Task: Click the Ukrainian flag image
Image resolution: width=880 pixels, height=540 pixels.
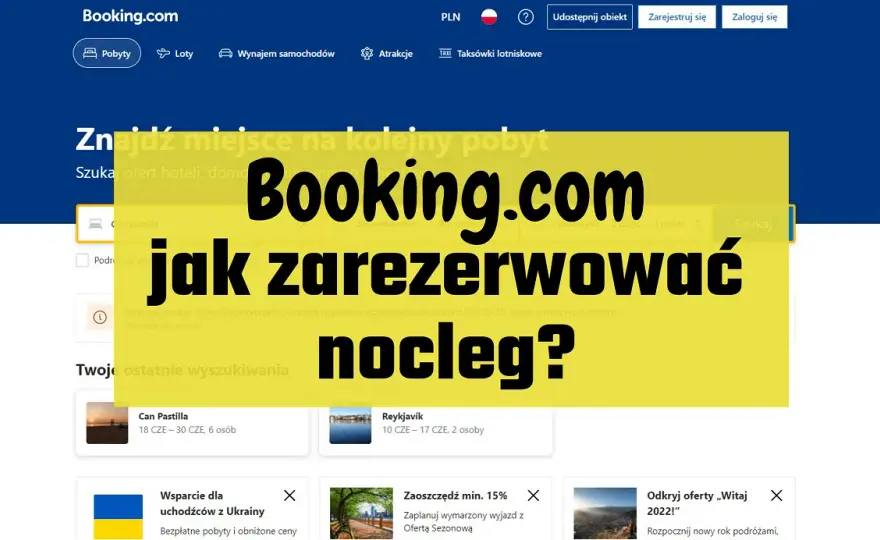Action: (118, 516)
